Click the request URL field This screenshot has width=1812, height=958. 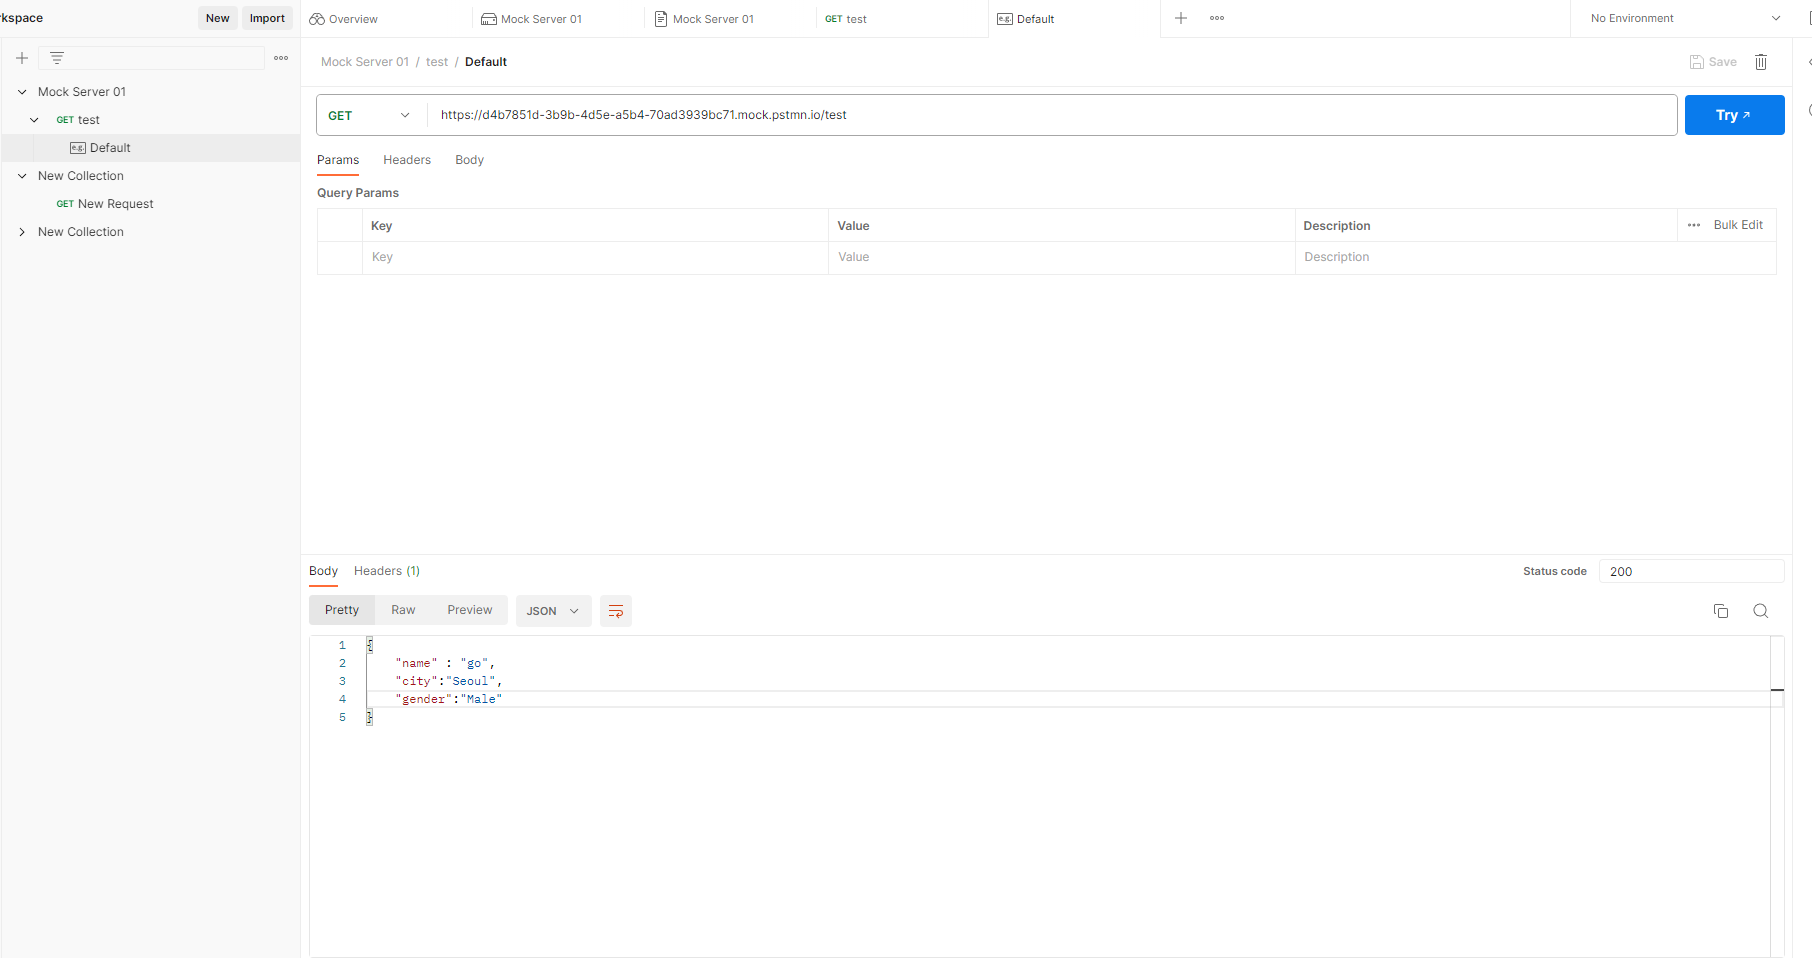coord(1052,115)
